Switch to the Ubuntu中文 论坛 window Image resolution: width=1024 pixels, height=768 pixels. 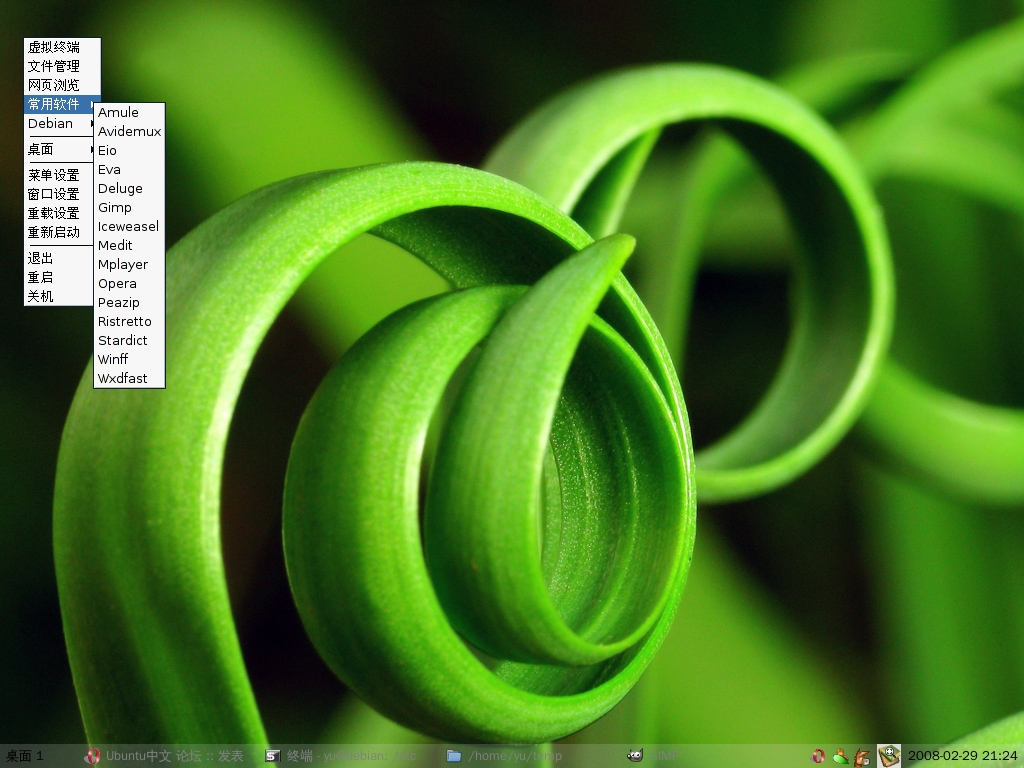174,756
